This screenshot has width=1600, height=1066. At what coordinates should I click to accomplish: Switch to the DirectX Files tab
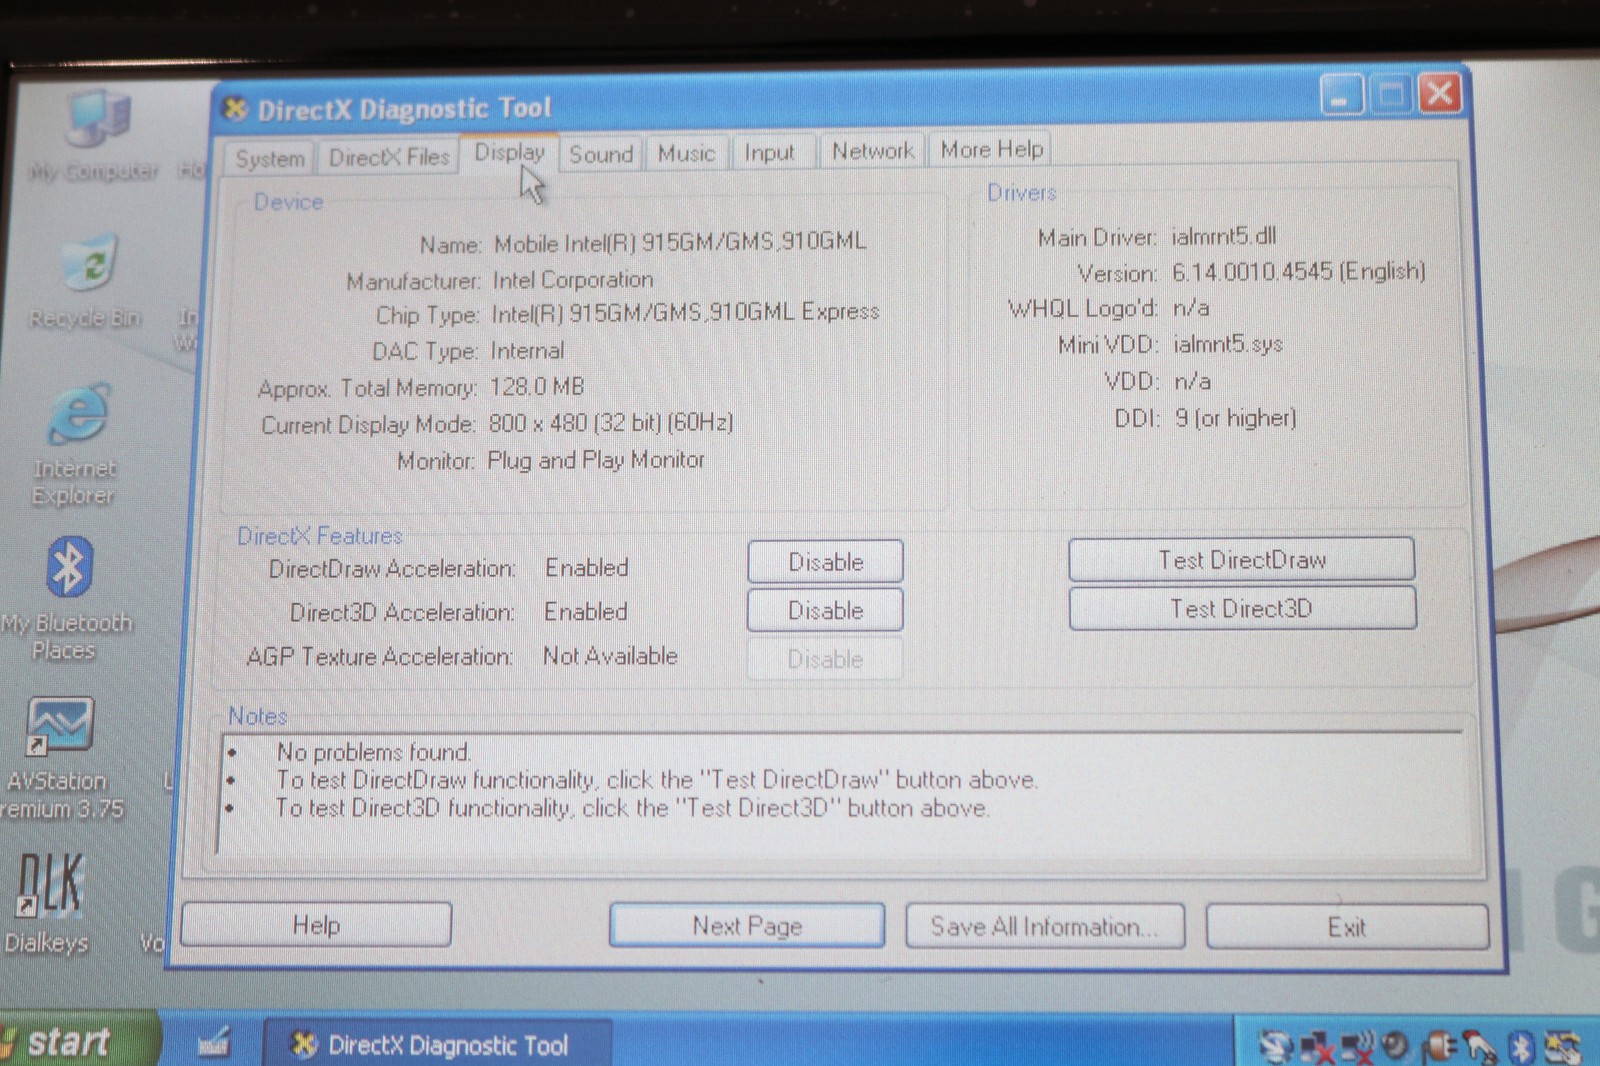[389, 157]
